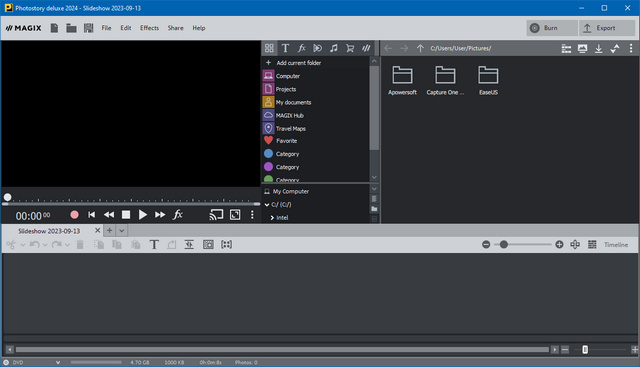Play the slideshow
Screen dimensions: 640x367
click(x=142, y=215)
